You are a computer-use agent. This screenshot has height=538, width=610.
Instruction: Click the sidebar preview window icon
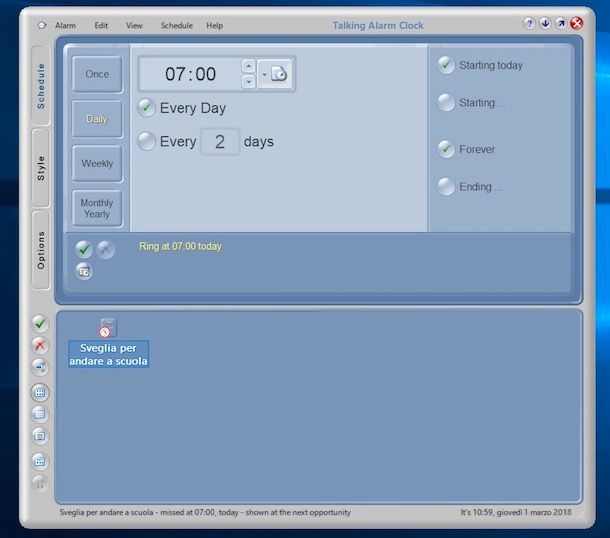(x=40, y=436)
